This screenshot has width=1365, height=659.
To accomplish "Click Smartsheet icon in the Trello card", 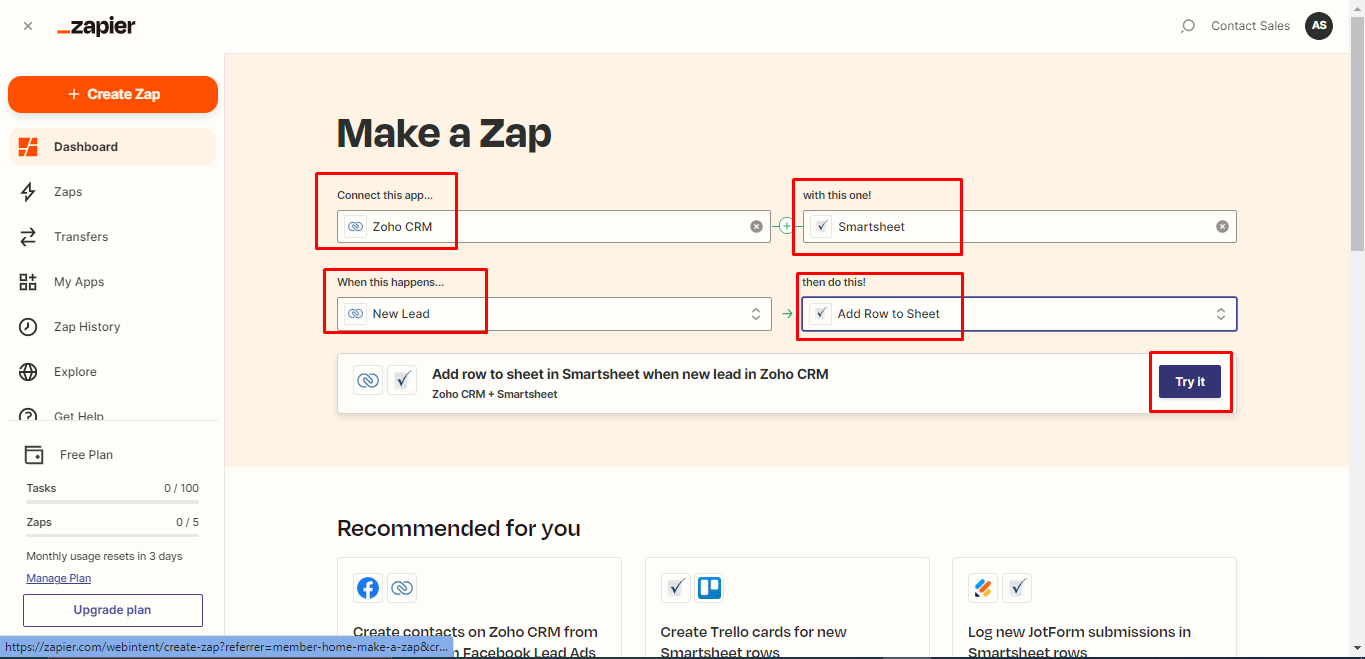I will pos(676,588).
